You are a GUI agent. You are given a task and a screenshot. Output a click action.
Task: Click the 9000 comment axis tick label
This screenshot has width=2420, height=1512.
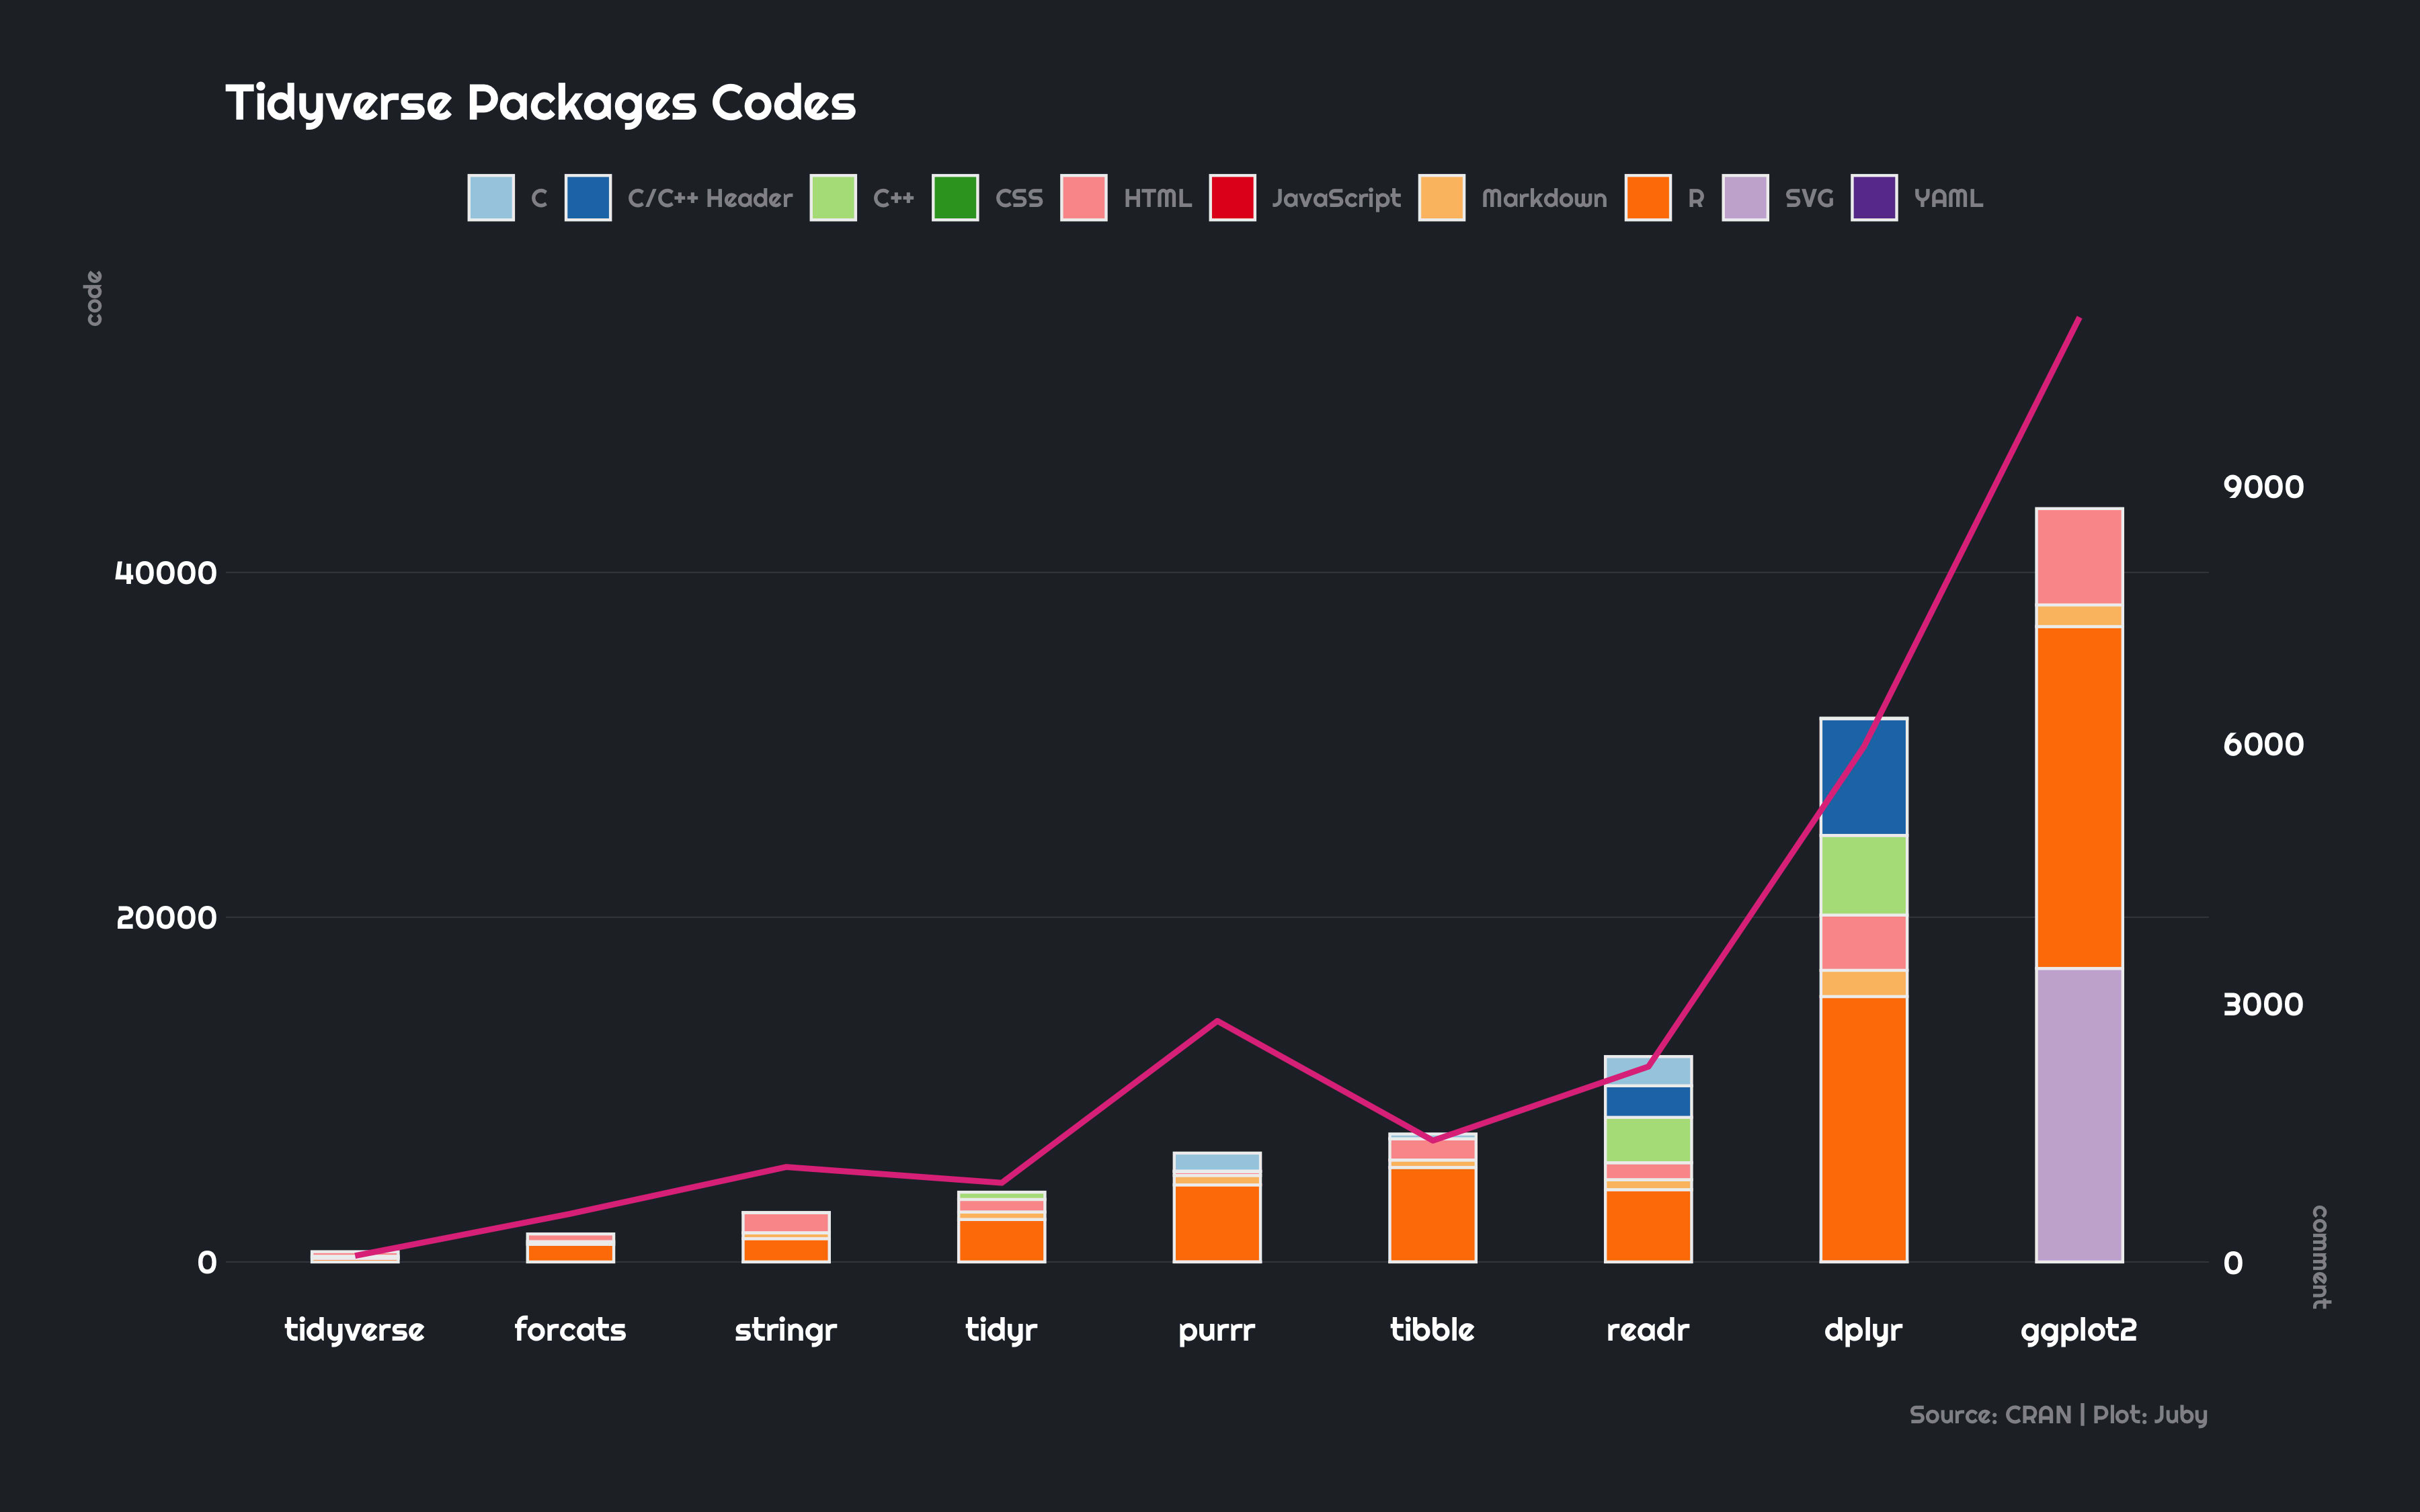(x=2263, y=487)
